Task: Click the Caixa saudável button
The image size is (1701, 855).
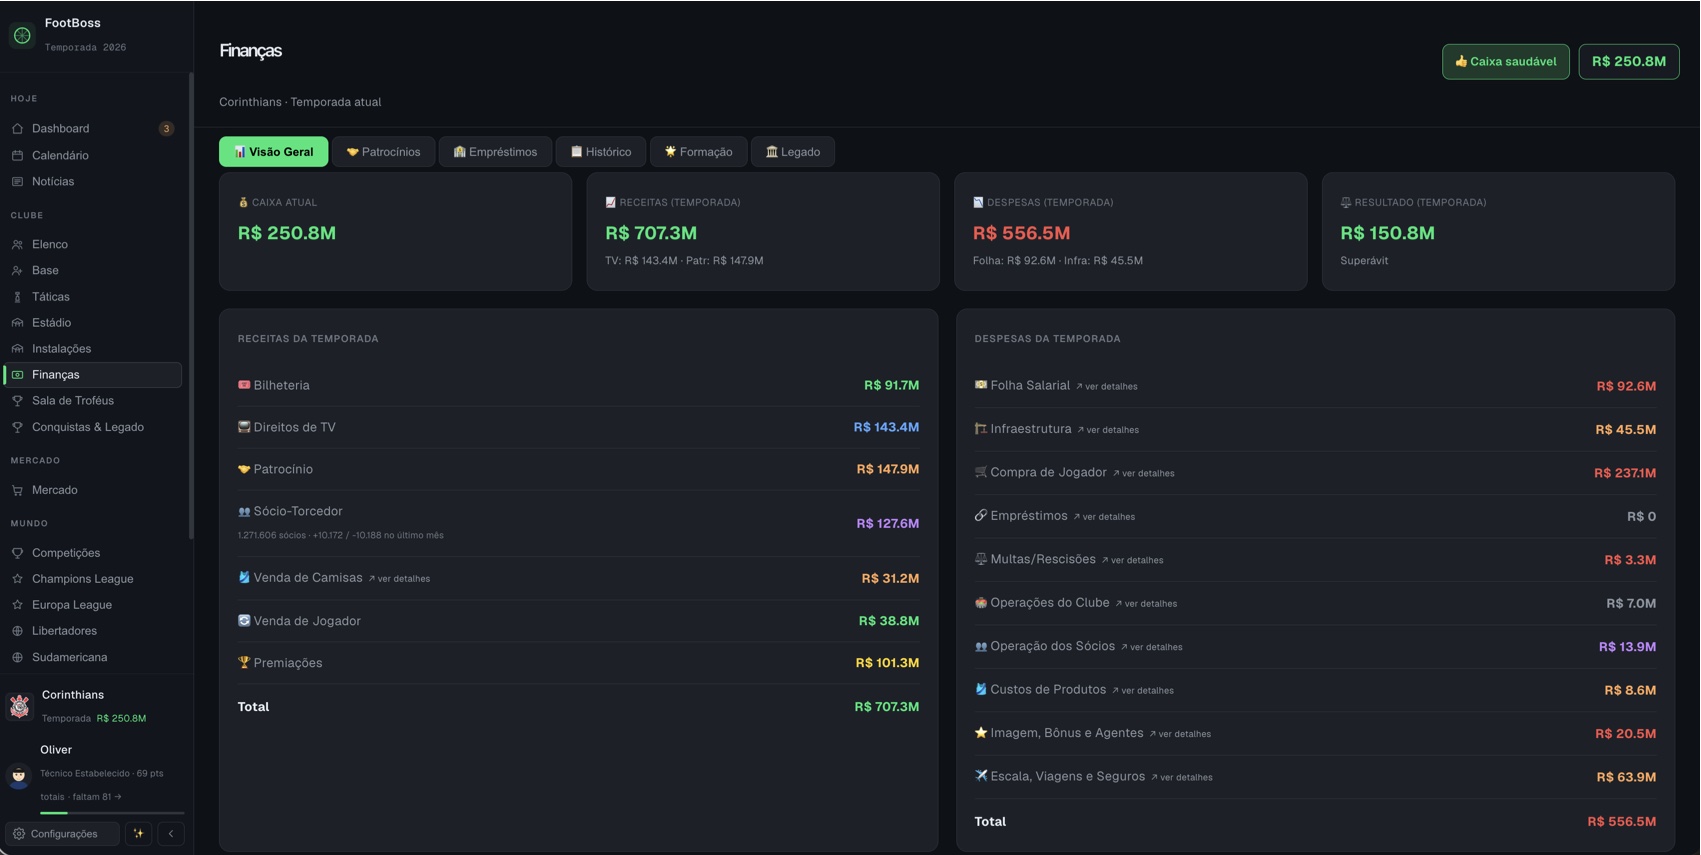Action: click(1505, 62)
